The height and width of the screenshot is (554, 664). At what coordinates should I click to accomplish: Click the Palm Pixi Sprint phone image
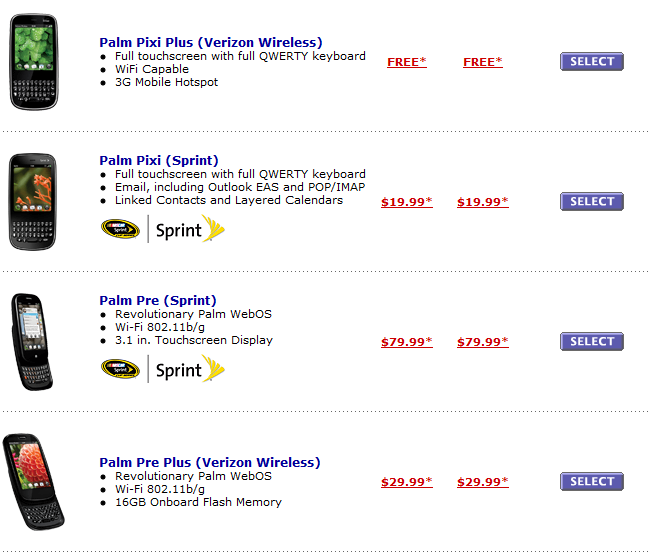coord(33,202)
